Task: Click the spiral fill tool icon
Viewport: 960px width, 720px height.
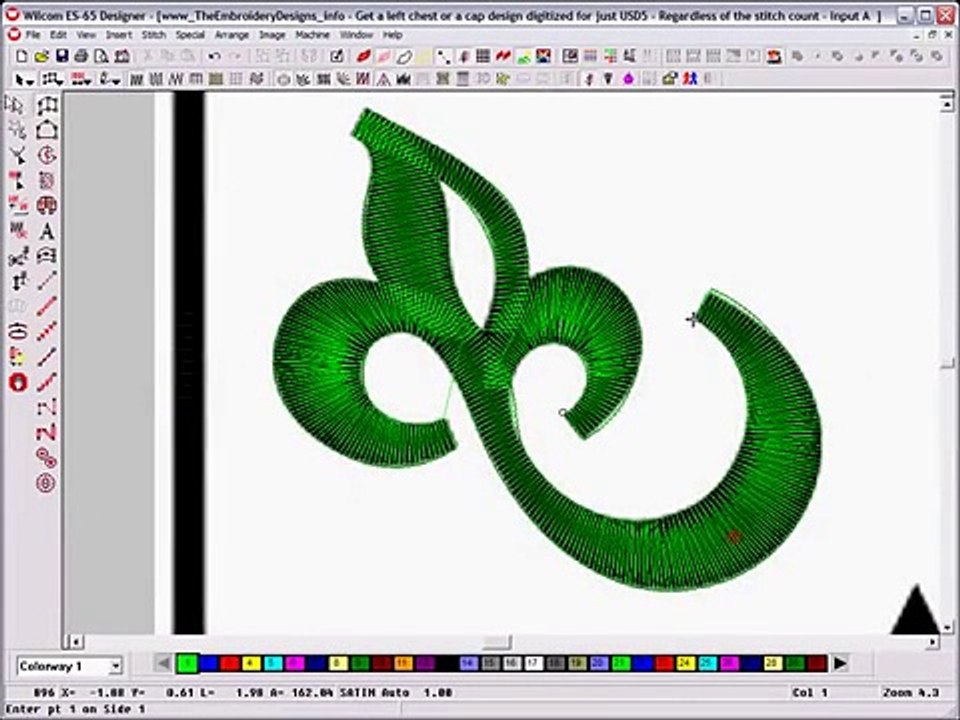Action: (x=47, y=156)
